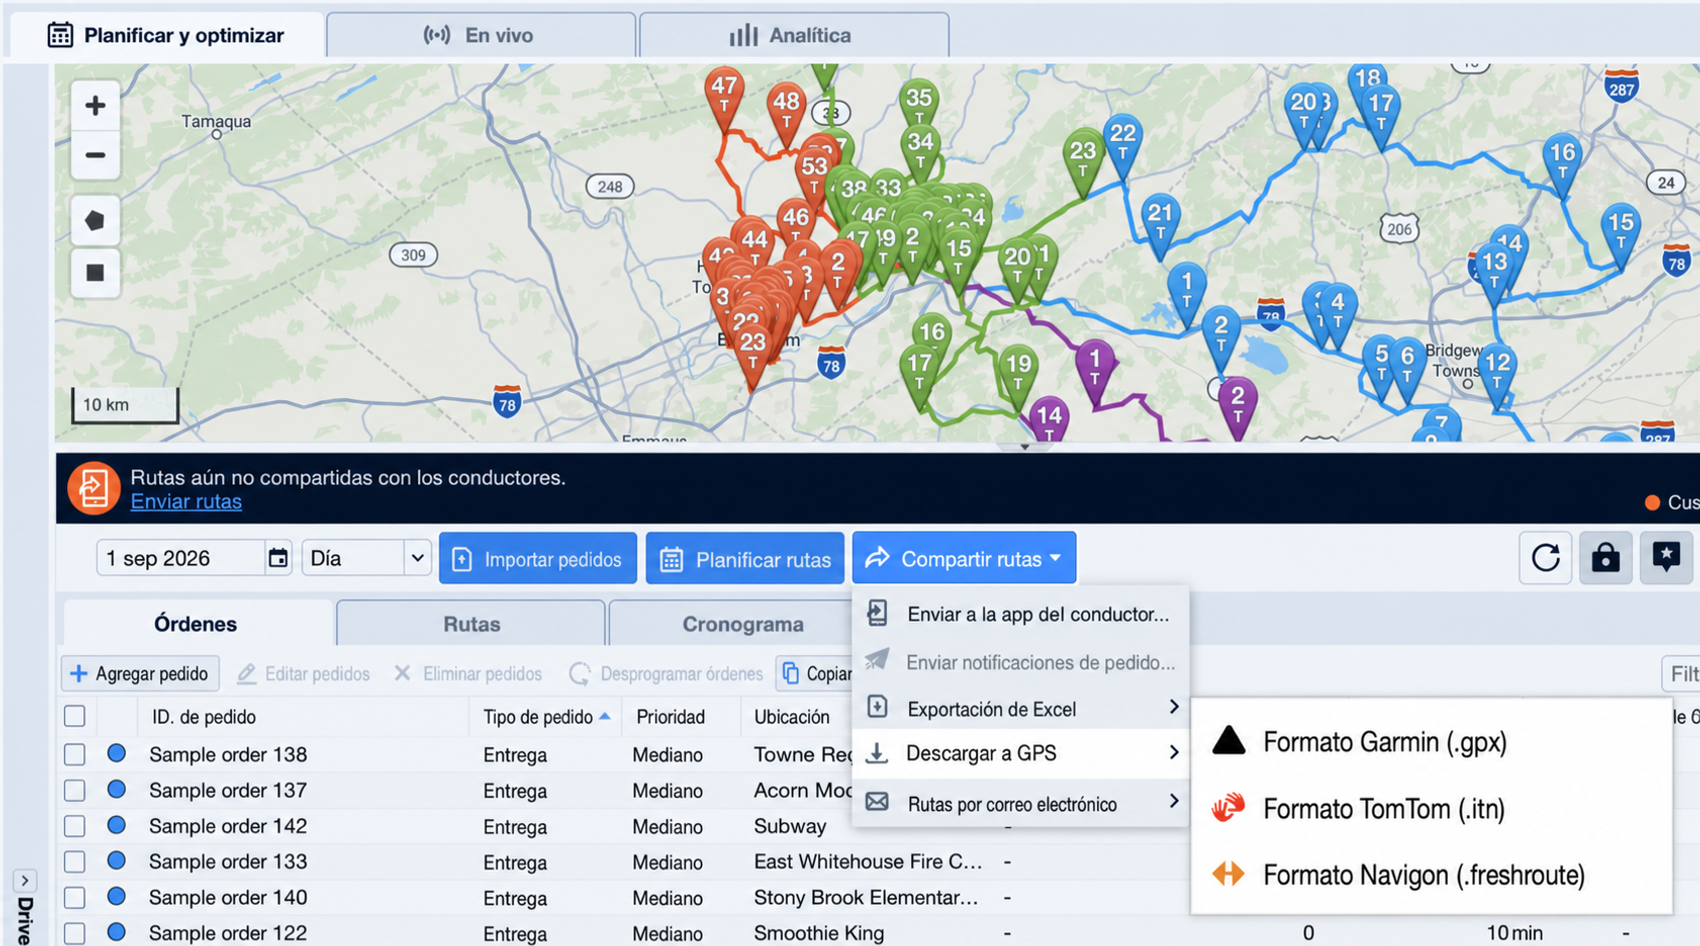This screenshot has width=1700, height=946.
Task: Click the star feedback icon button
Action: click(x=1665, y=558)
